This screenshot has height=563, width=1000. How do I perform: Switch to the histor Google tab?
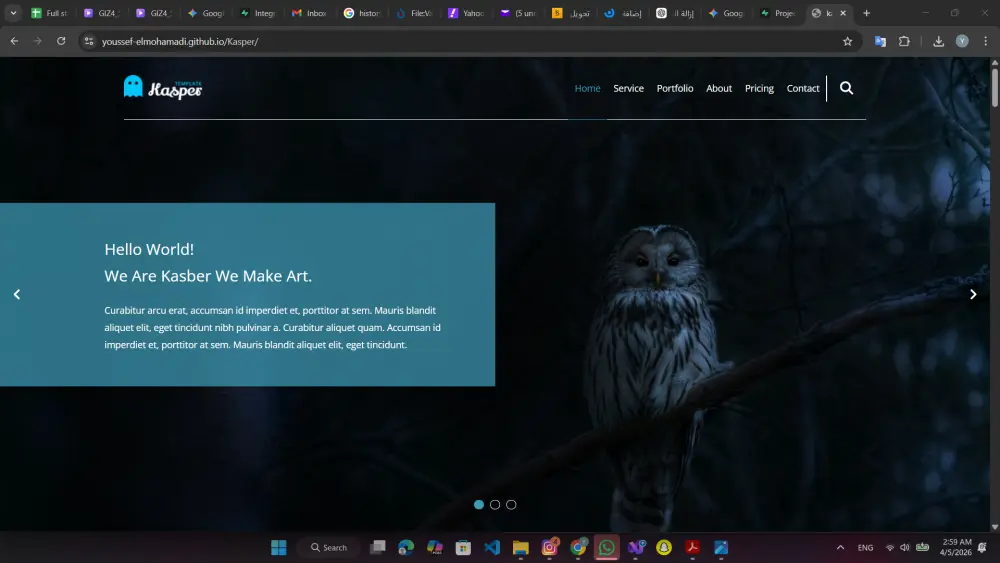362,13
